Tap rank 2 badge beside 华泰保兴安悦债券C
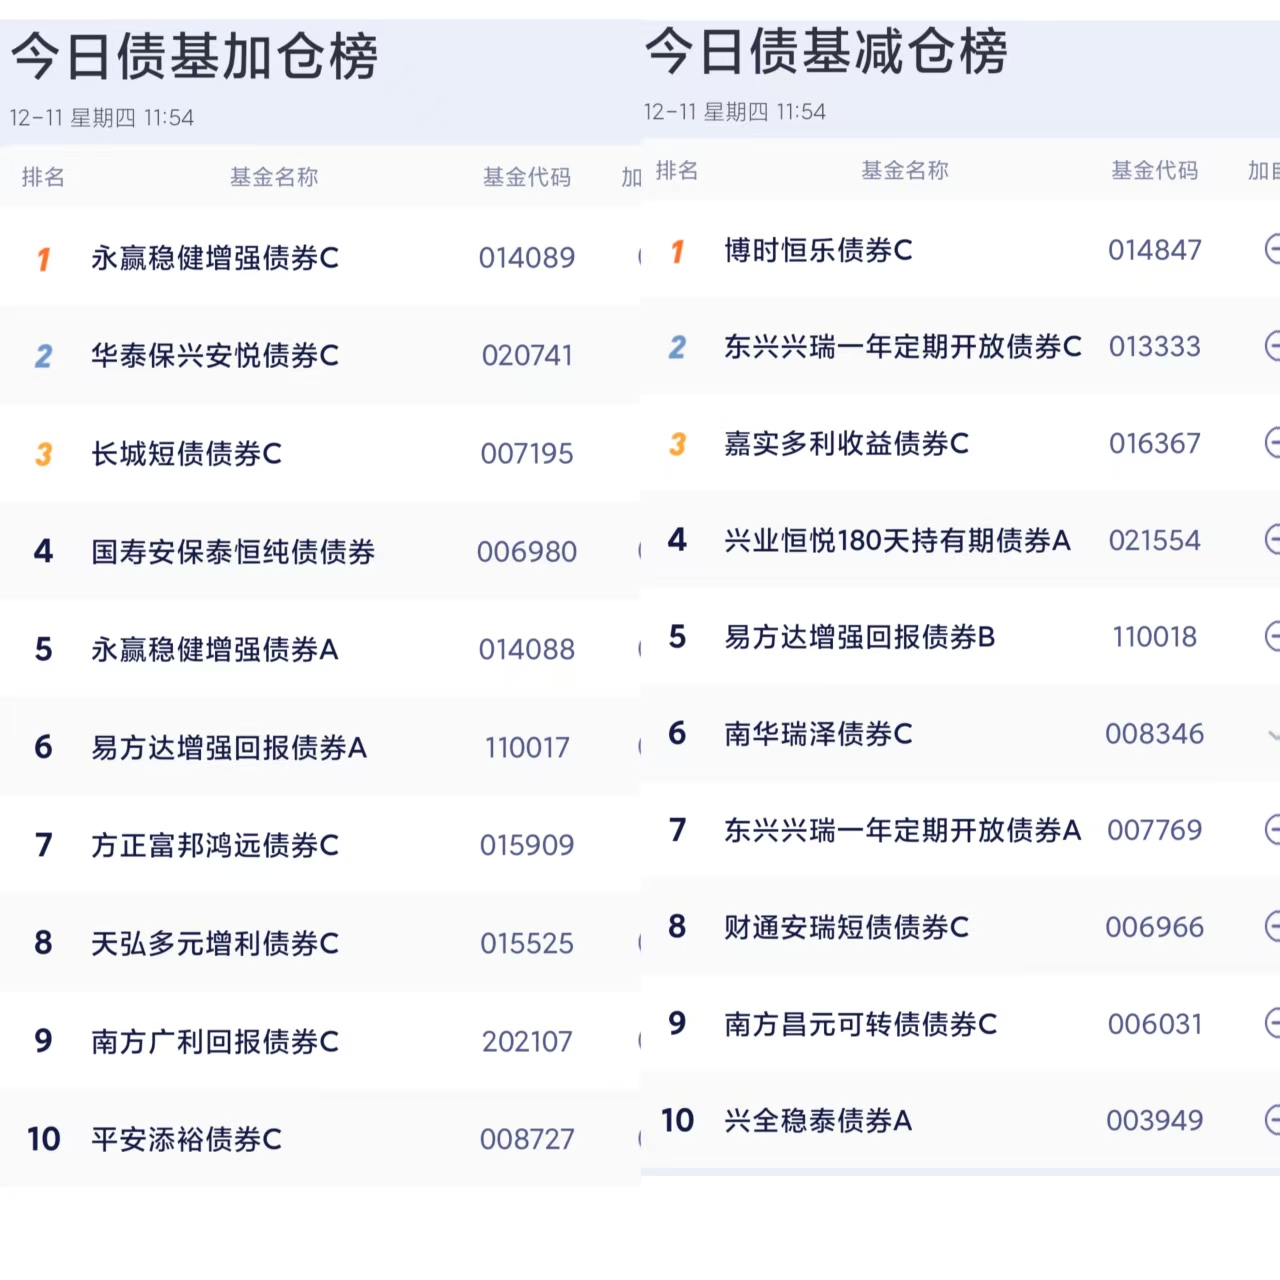 pyautogui.click(x=43, y=357)
